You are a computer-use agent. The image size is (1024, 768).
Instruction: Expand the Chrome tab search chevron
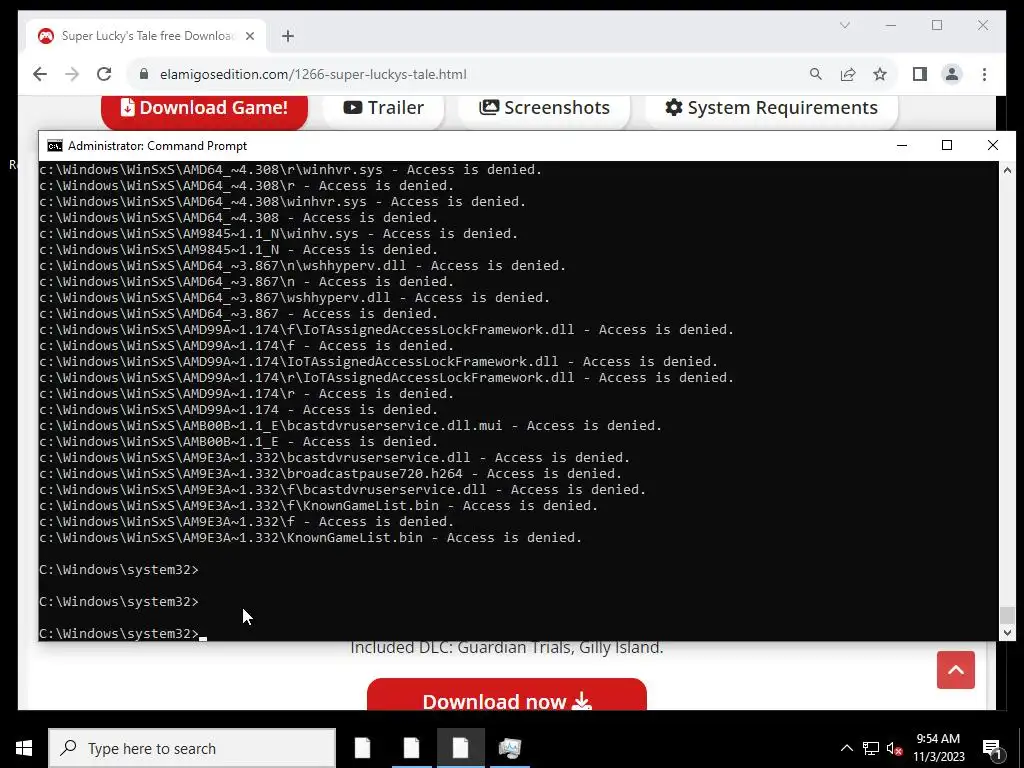coord(844,25)
